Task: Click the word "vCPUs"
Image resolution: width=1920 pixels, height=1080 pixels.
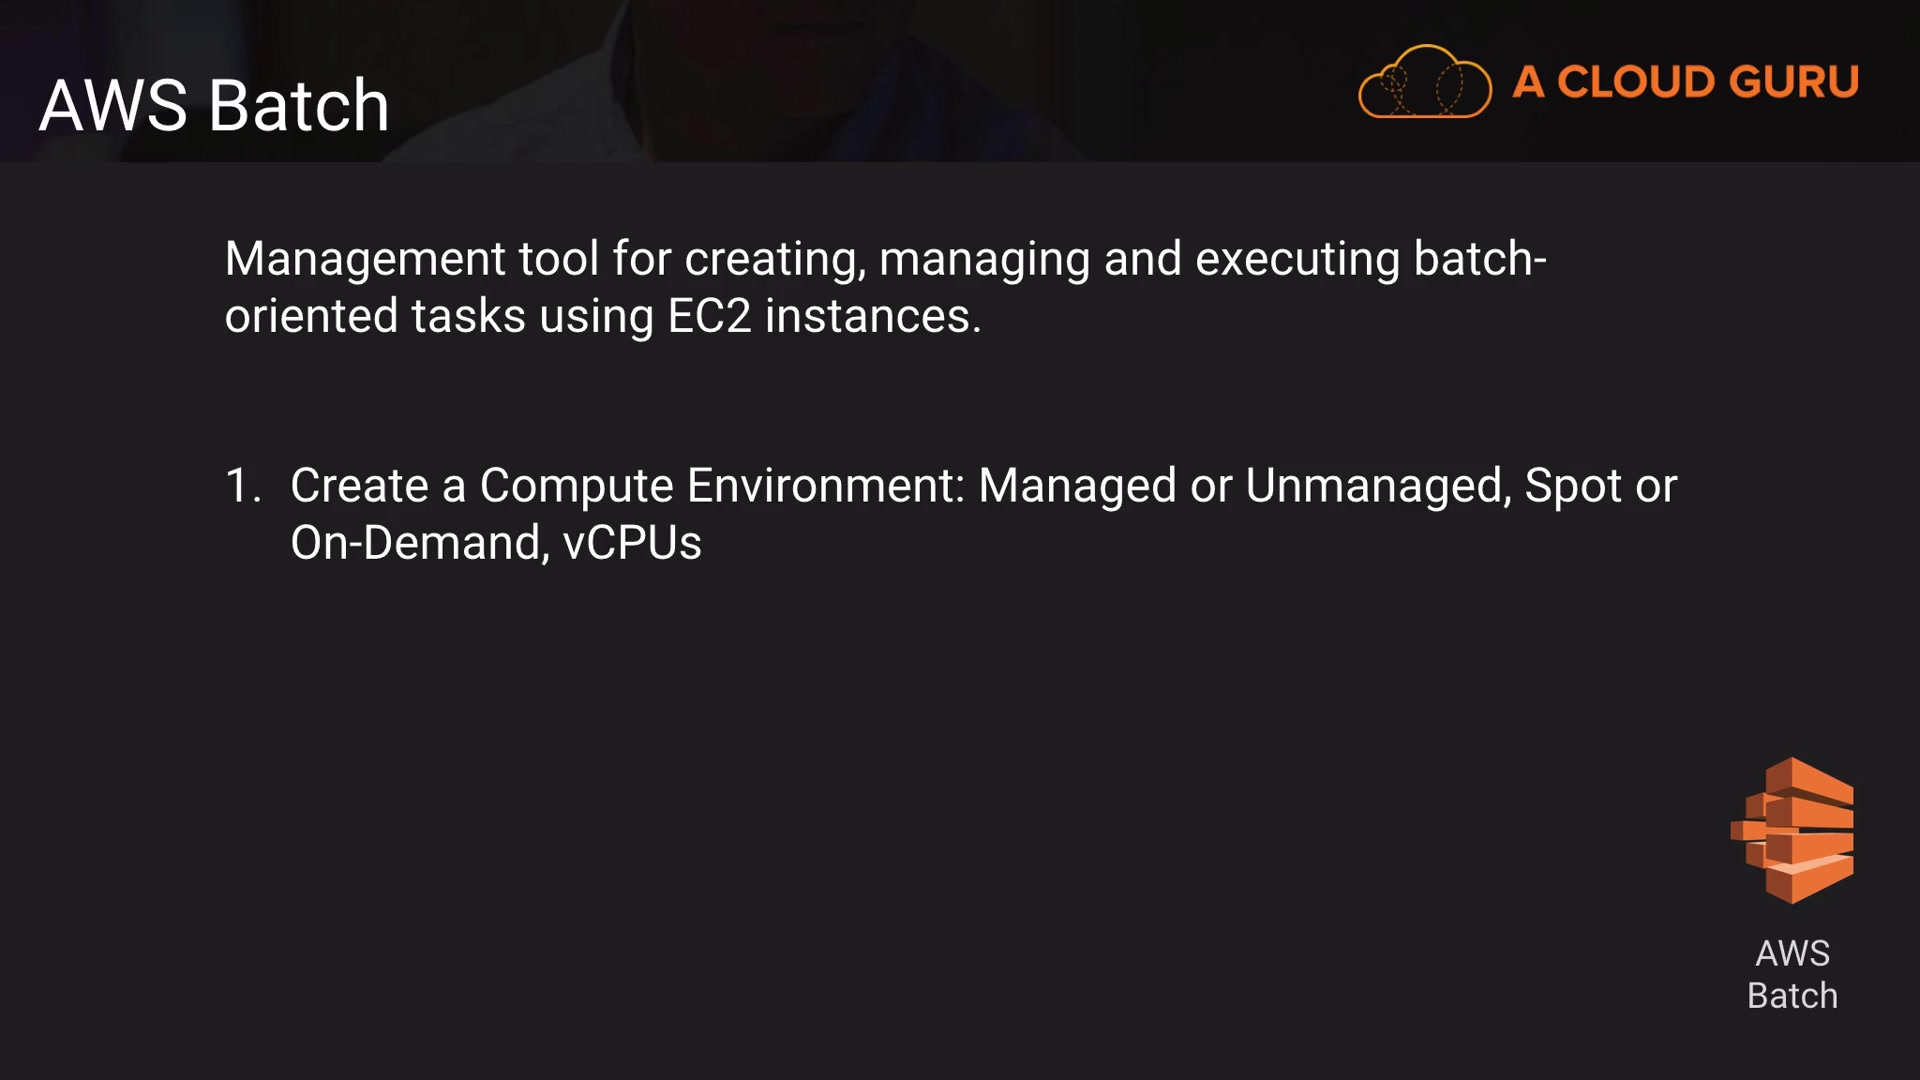Action: [x=632, y=543]
